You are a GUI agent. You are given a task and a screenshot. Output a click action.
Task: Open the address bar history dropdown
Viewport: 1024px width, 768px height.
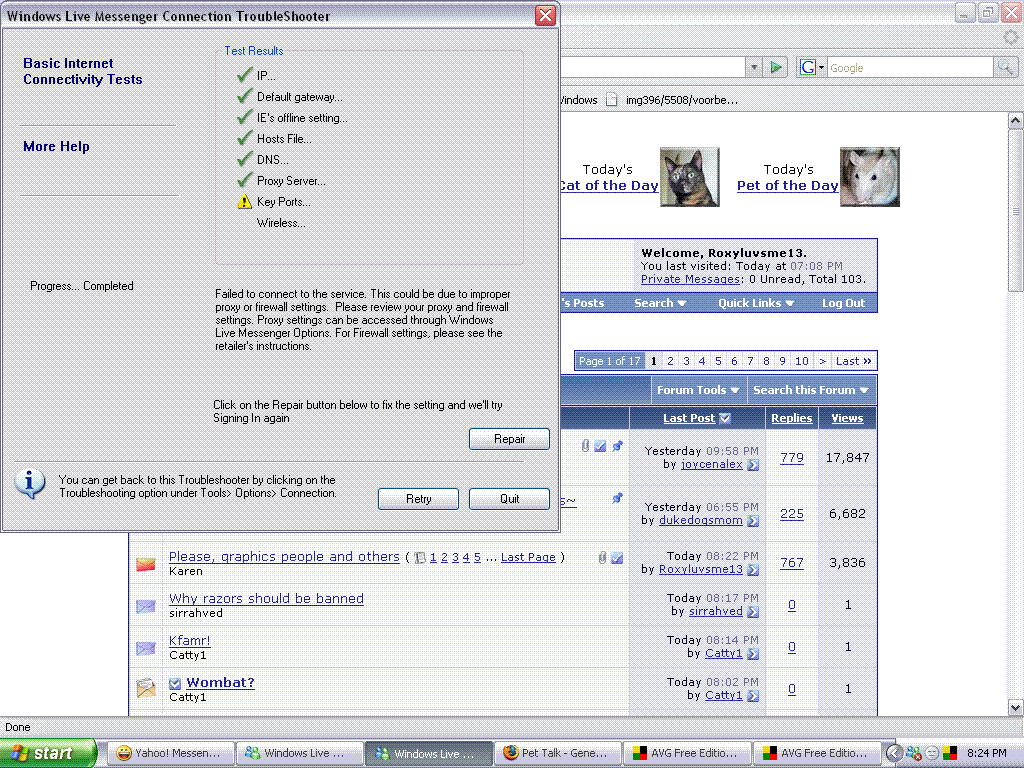pyautogui.click(x=754, y=67)
